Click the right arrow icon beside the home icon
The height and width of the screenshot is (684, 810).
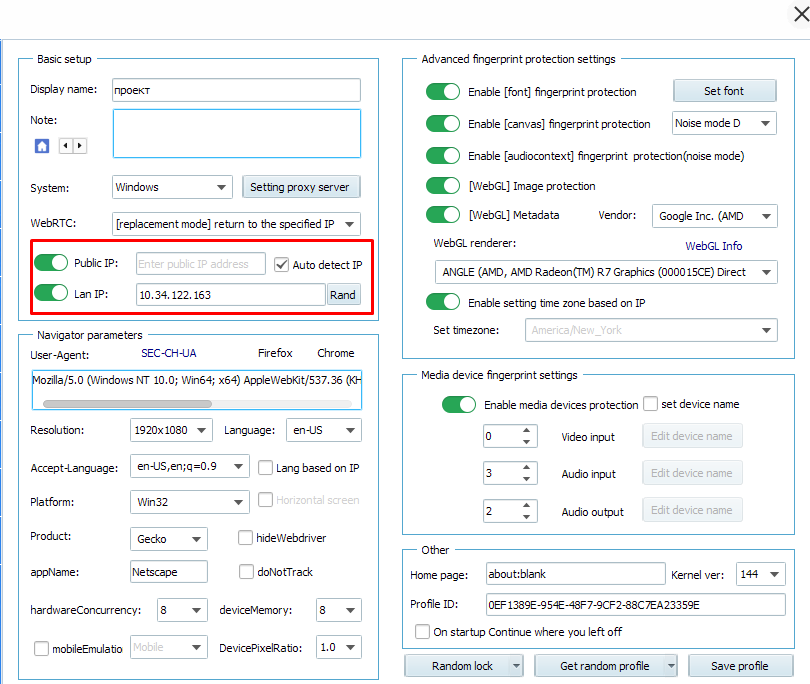(78, 144)
